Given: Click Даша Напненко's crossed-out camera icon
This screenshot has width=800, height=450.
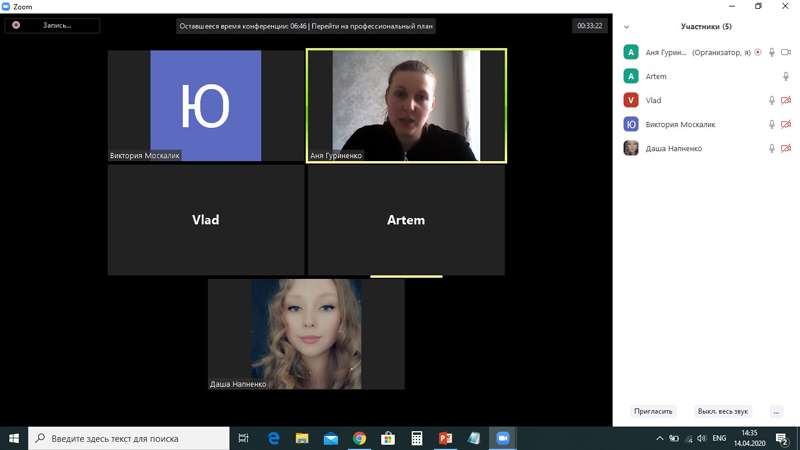Looking at the screenshot, I should (786, 148).
